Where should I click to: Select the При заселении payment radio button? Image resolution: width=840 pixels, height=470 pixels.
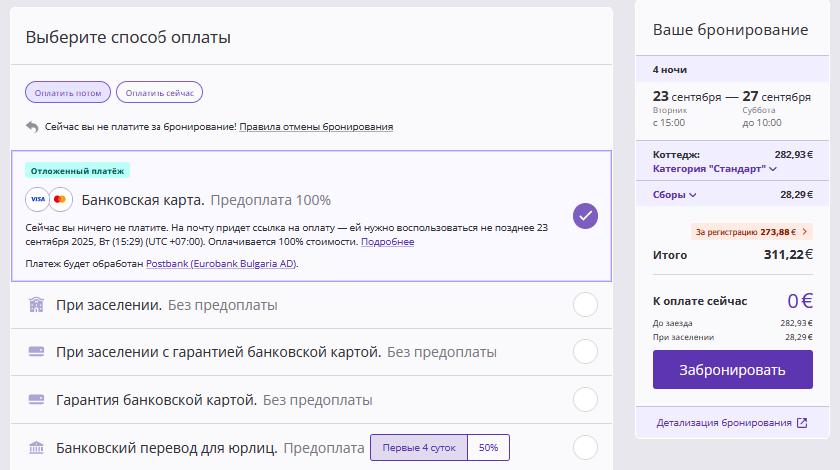coord(585,304)
